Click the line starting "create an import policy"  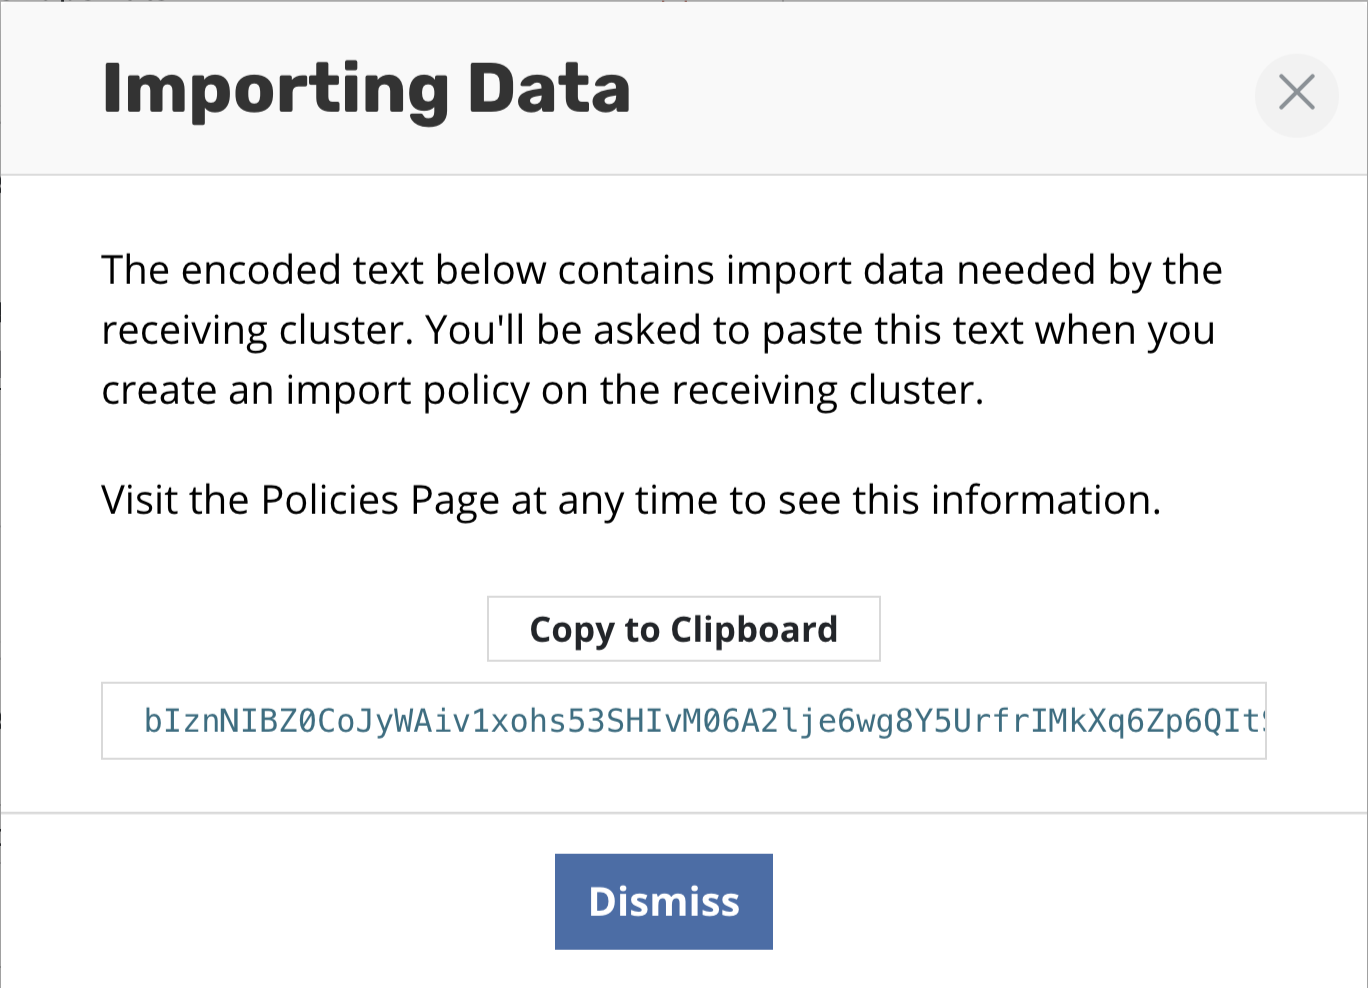(x=542, y=391)
